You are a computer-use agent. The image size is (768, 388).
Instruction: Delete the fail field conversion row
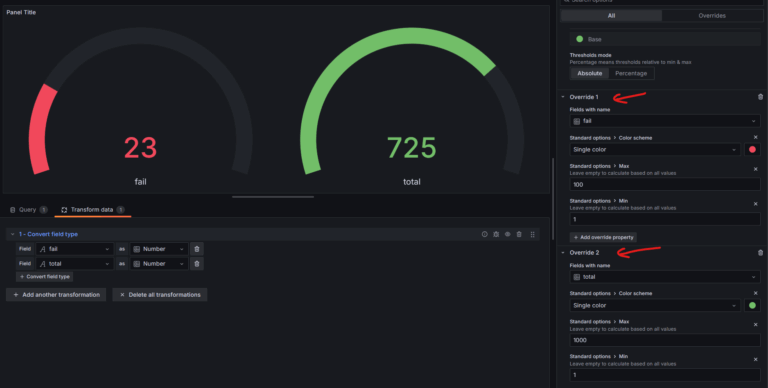point(197,249)
